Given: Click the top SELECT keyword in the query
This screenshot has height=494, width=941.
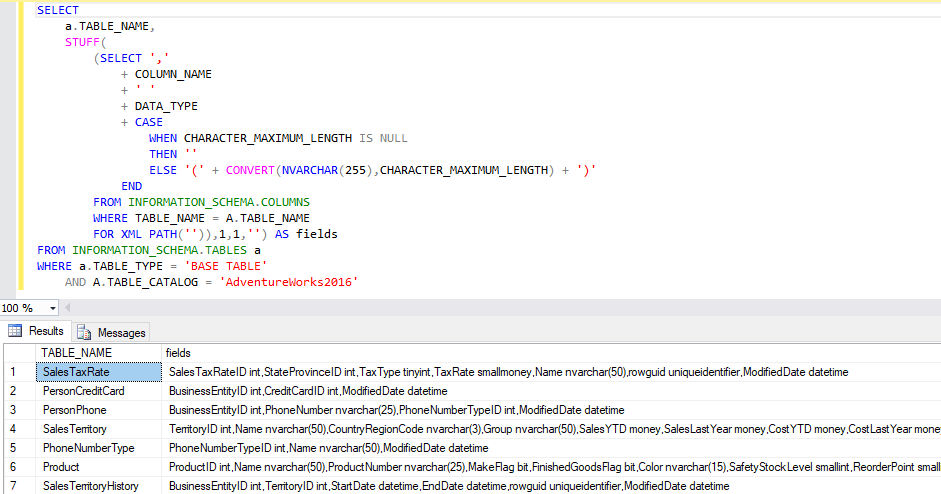Looking at the screenshot, I should tap(58, 10).
